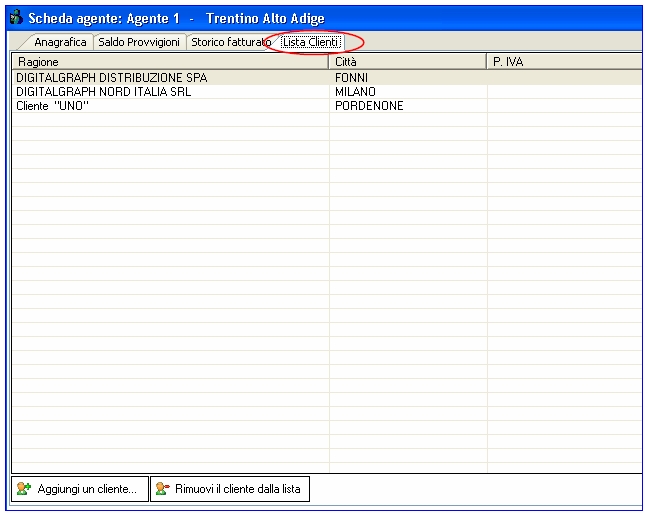The image size is (649, 516).
Task: Sort by the Ragione column header
Action: click(170, 62)
